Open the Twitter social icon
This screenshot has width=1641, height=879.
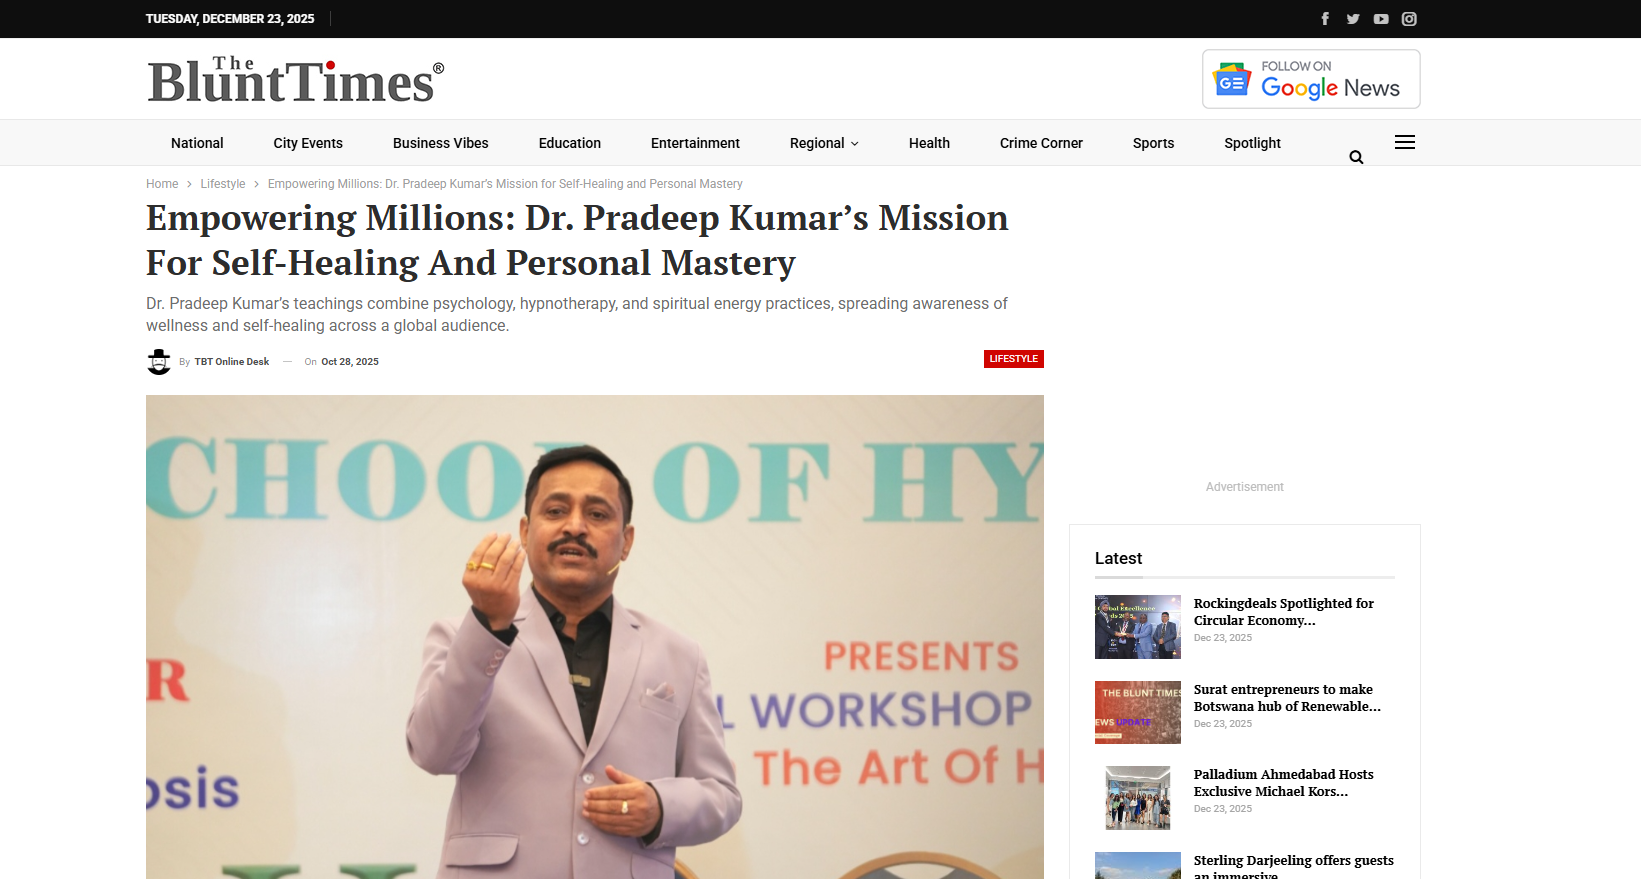pos(1353,19)
